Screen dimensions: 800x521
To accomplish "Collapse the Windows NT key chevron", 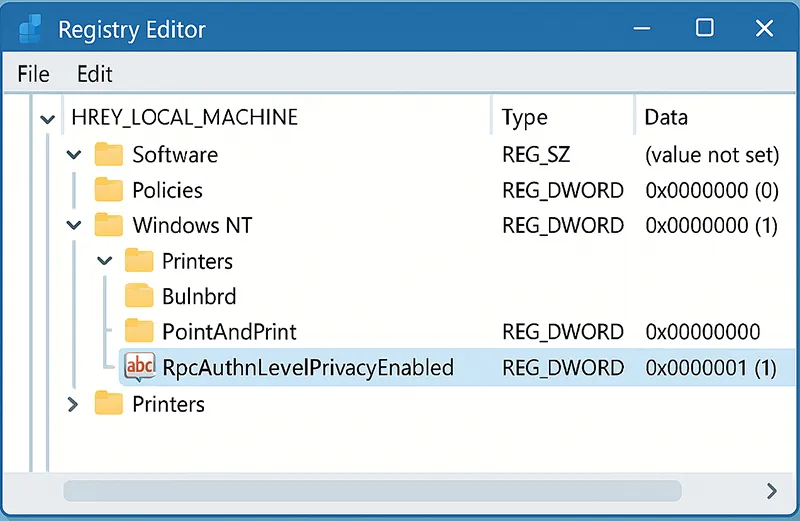I will [x=74, y=225].
